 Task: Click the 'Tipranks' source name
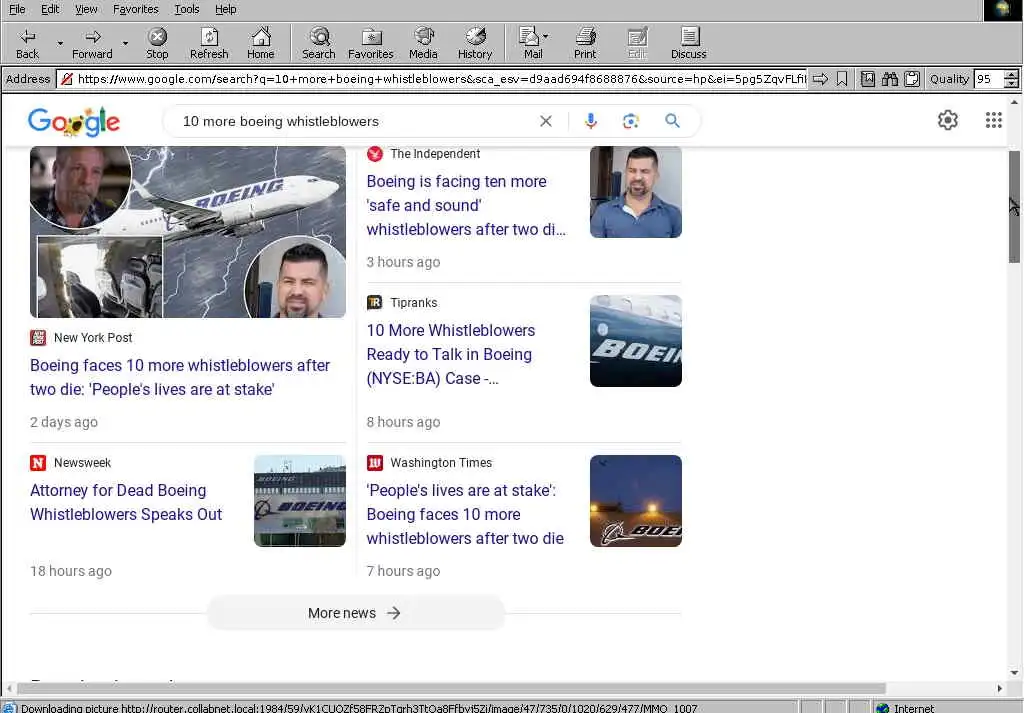(x=413, y=302)
